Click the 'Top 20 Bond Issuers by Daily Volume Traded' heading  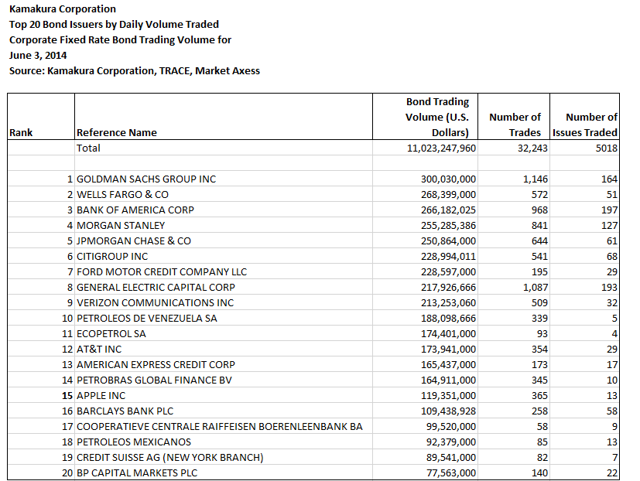(114, 24)
